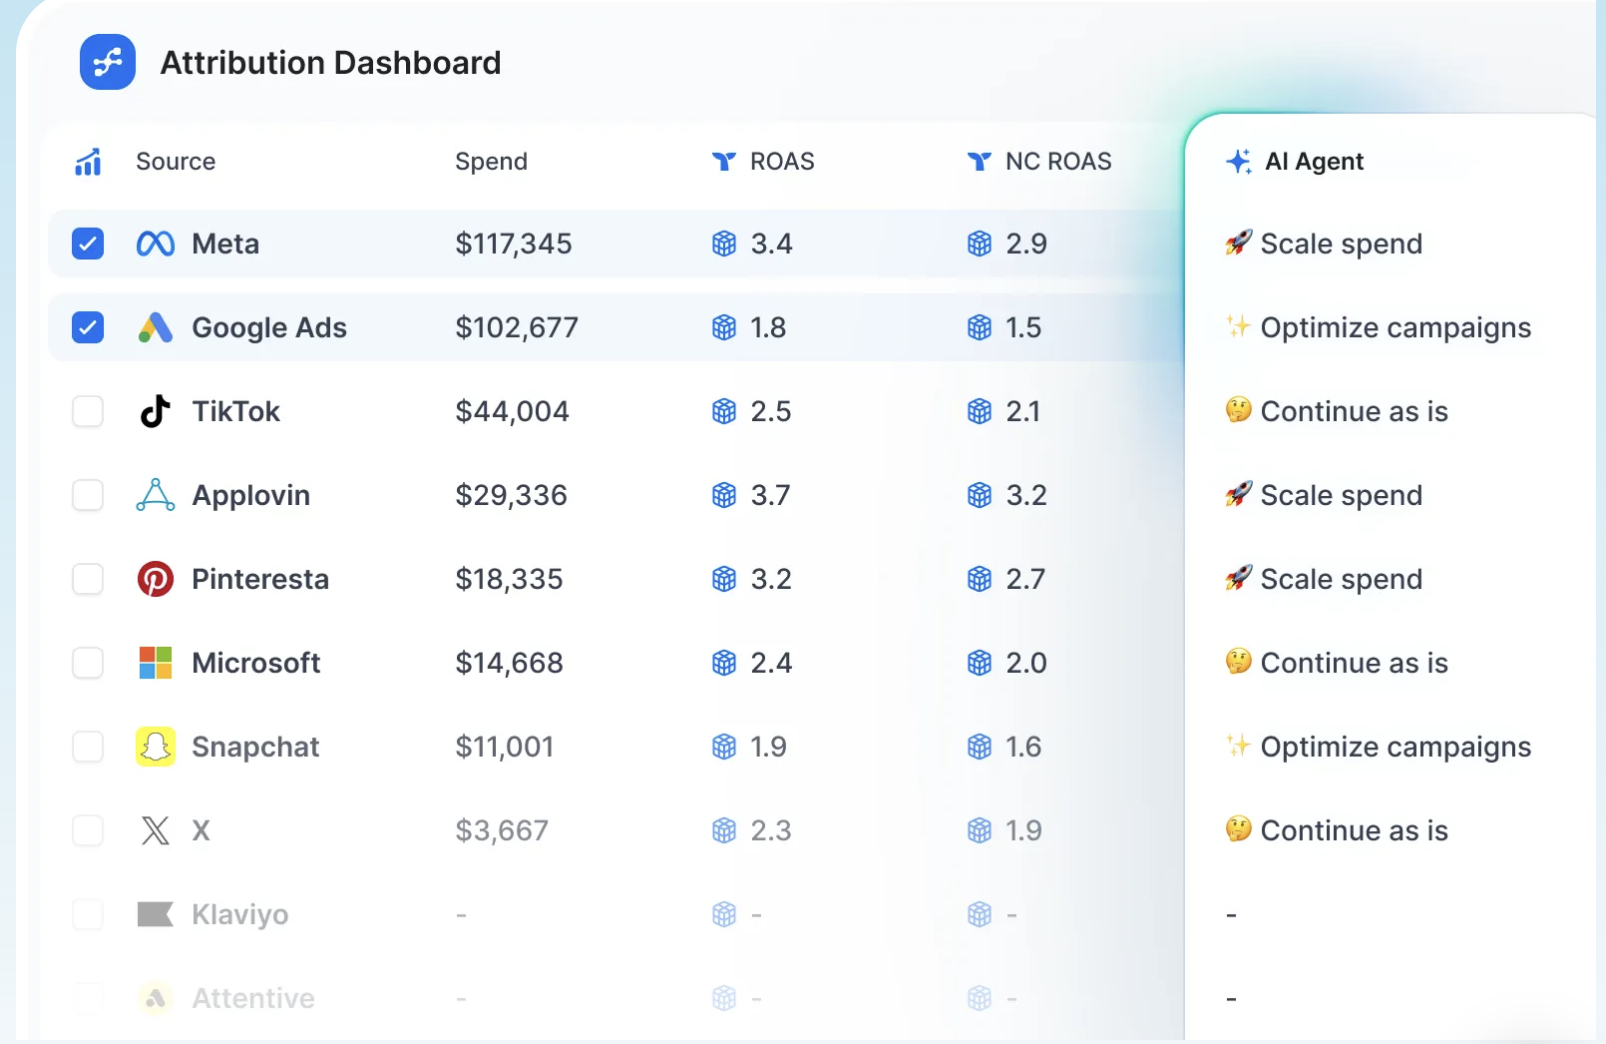The height and width of the screenshot is (1044, 1606).
Task: Click the Microsoft spend $14,668
Action: click(x=509, y=664)
